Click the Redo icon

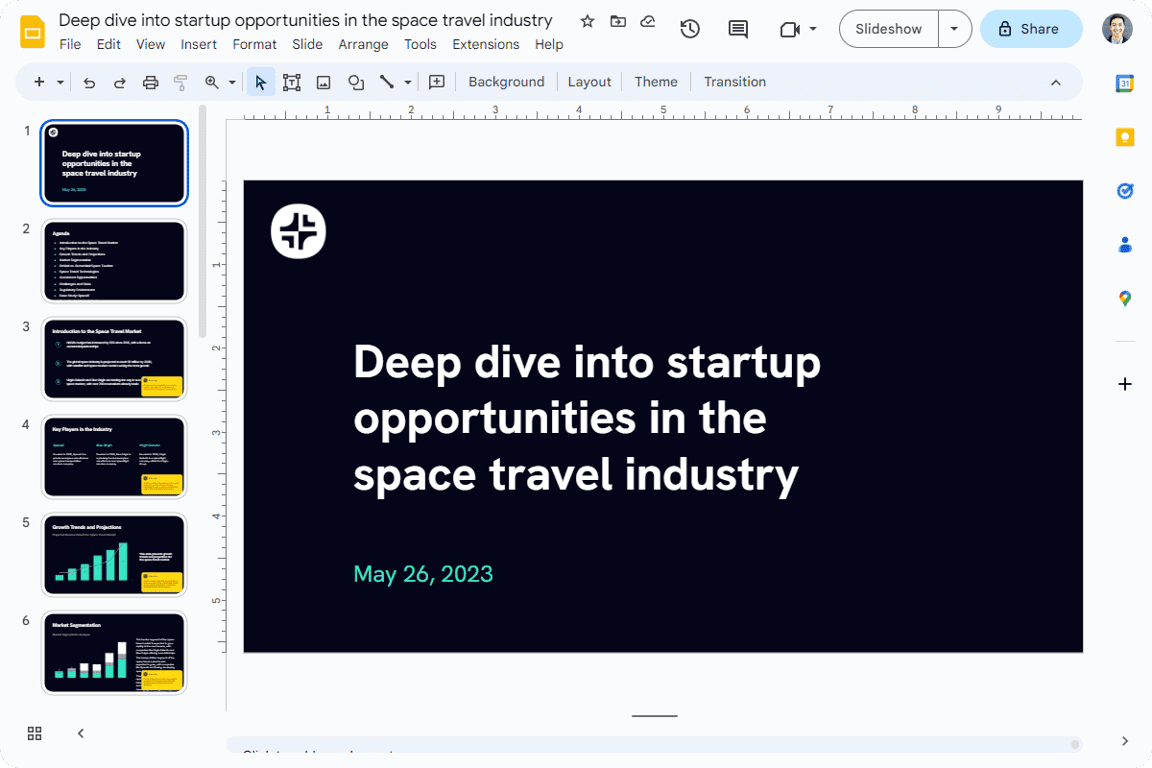[x=119, y=81]
